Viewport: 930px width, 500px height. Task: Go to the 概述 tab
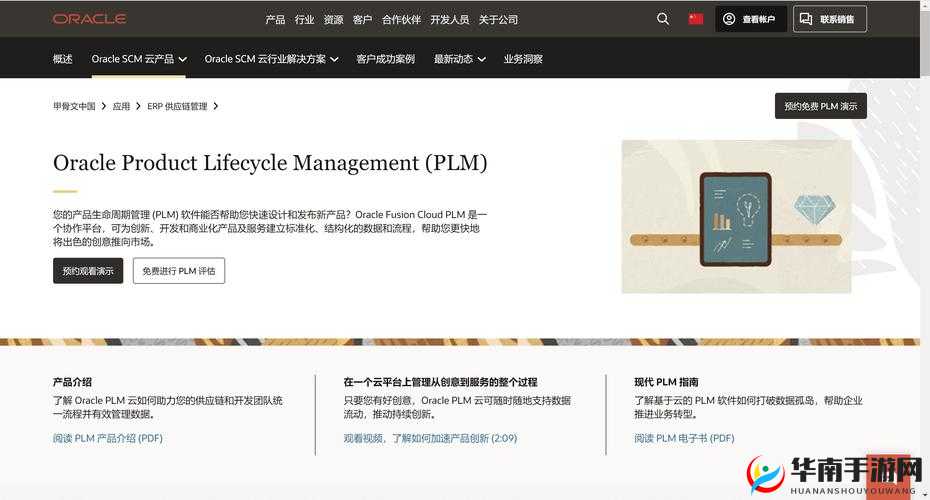tap(62, 59)
